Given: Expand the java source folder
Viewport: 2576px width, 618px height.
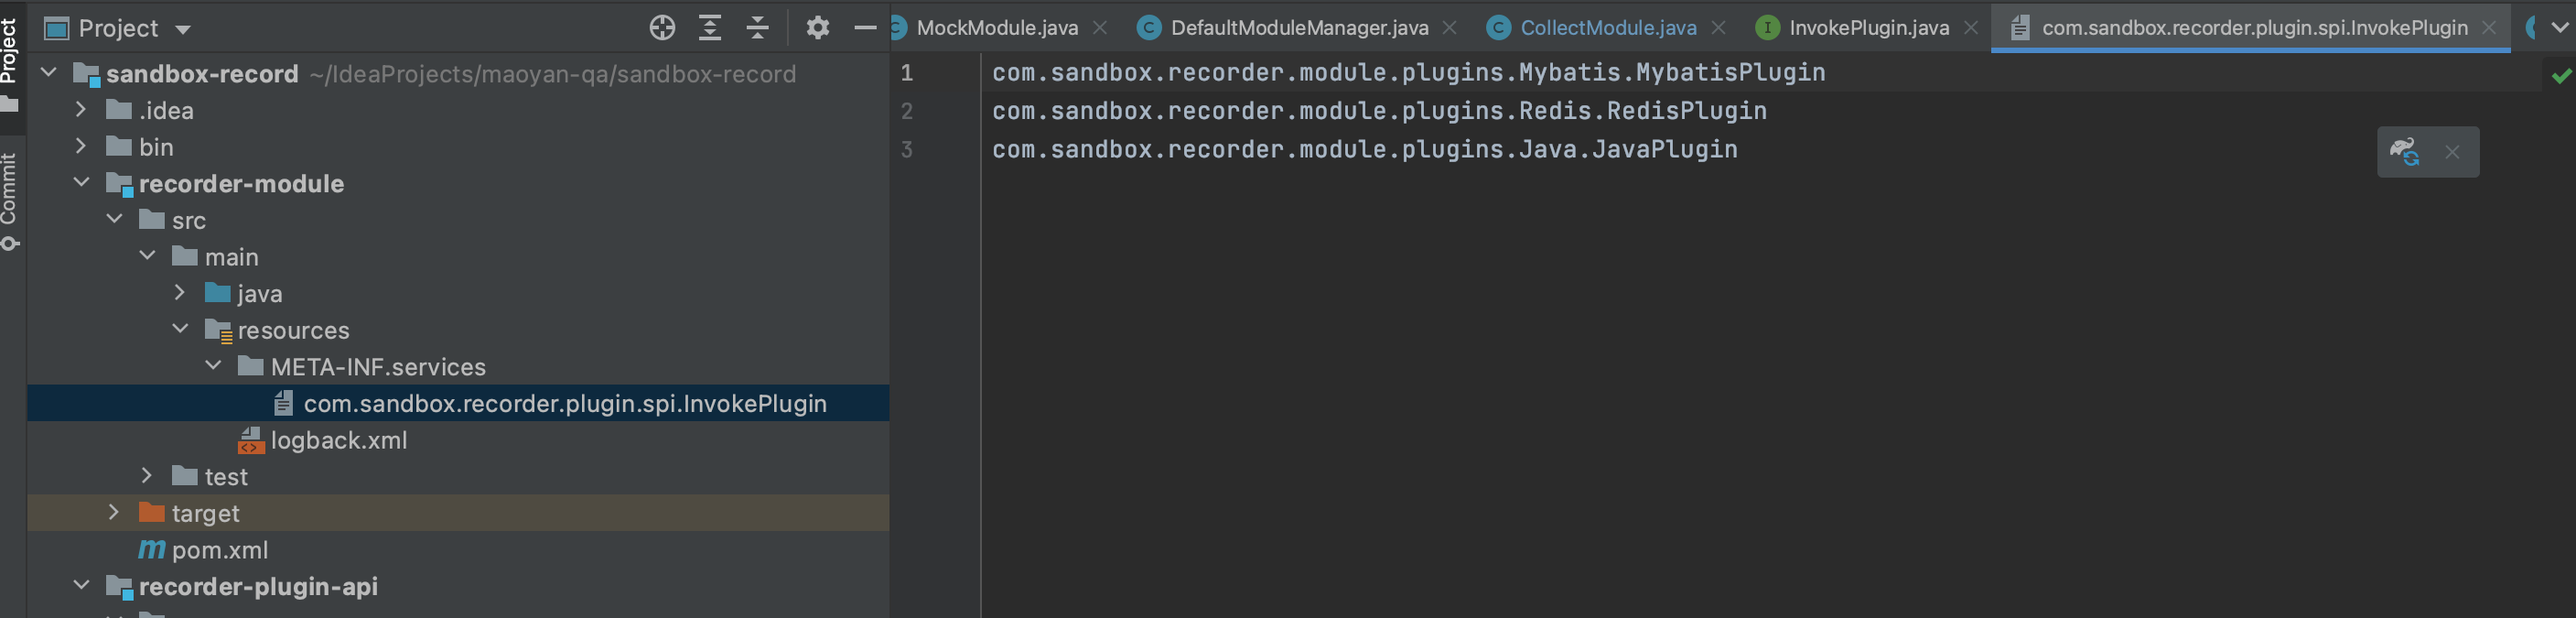Looking at the screenshot, I should [180, 292].
